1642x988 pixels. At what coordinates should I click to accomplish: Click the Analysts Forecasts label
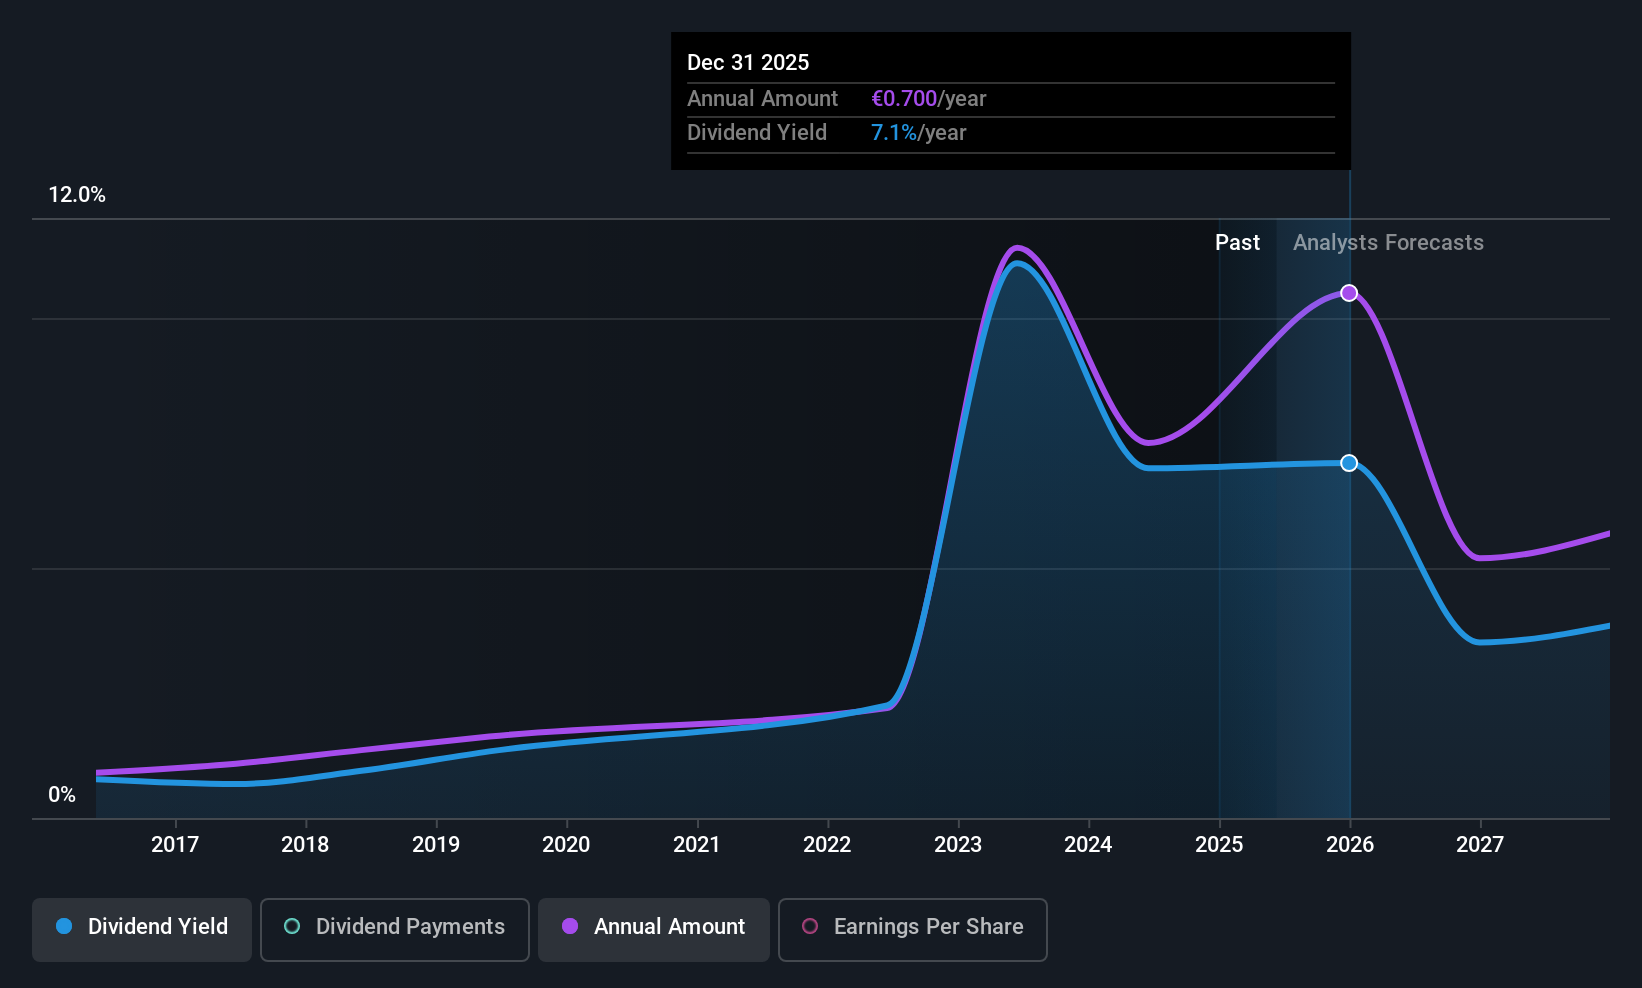click(x=1388, y=243)
